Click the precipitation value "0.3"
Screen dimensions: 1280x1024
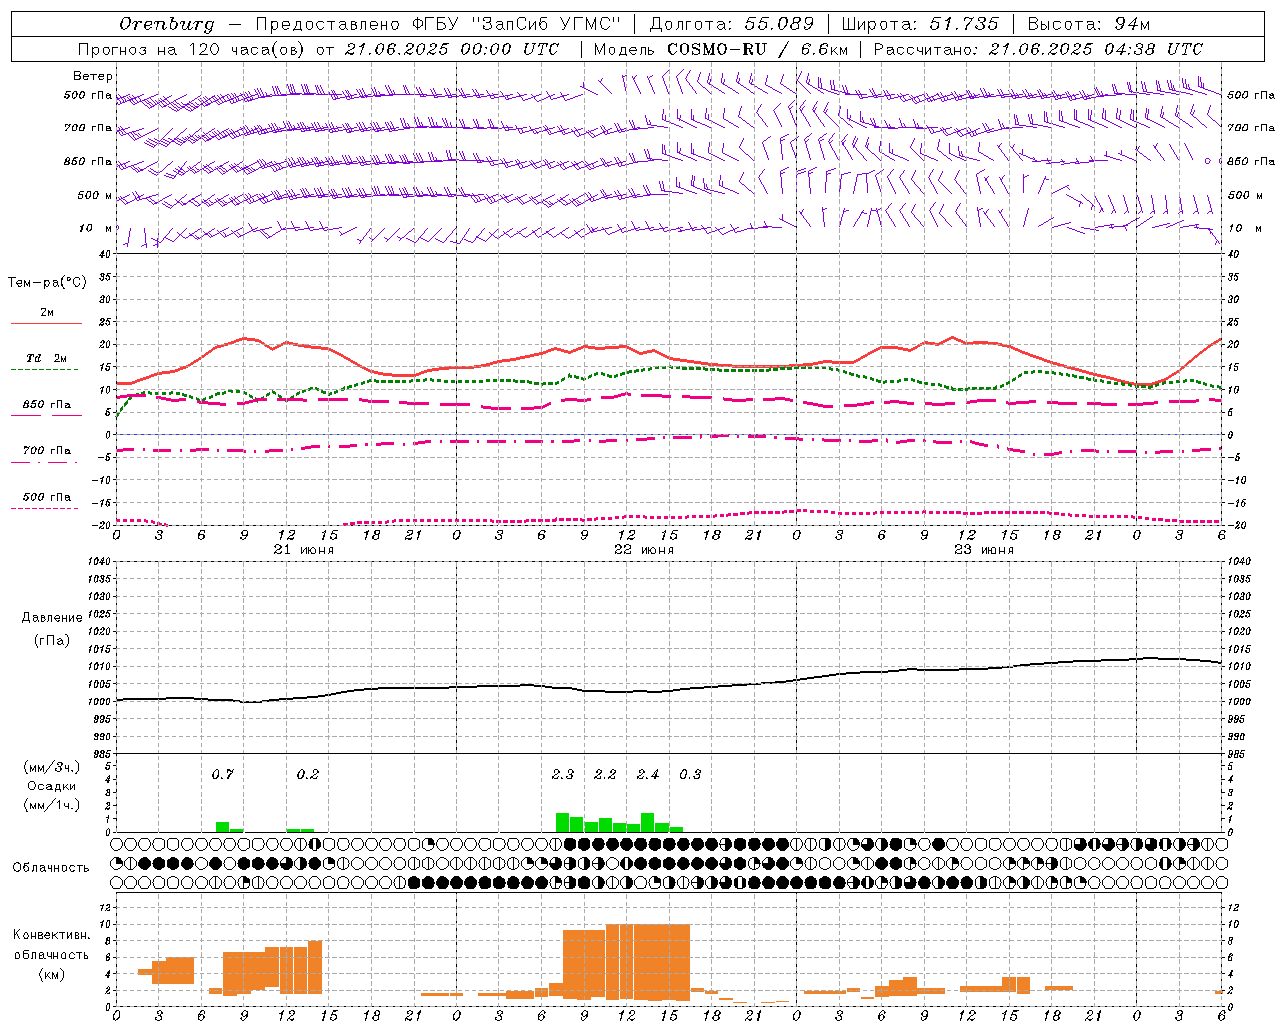[690, 774]
